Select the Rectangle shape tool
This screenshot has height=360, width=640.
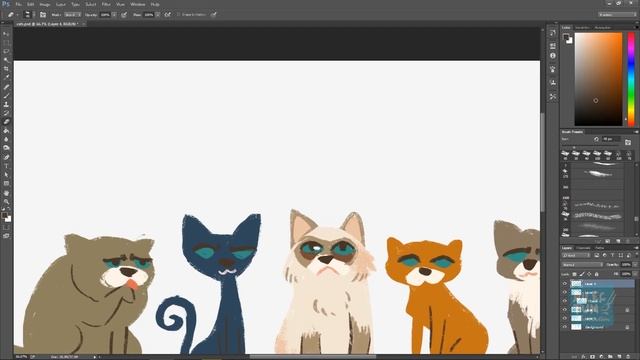(x=6, y=183)
